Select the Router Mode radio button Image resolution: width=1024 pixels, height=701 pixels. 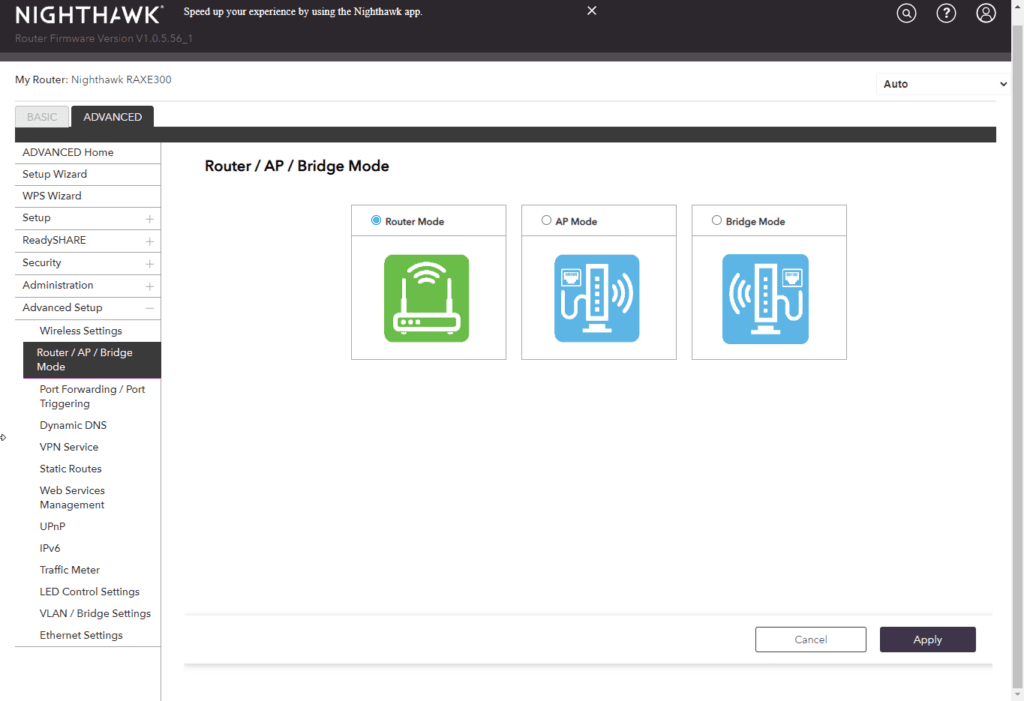click(x=376, y=220)
